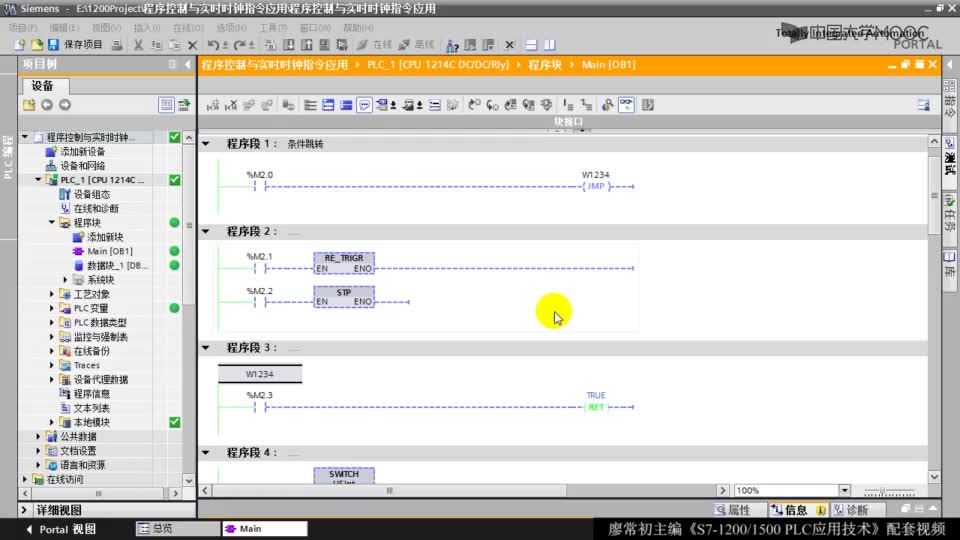
Task: Open the 在线(O) menu
Action: 188,28
